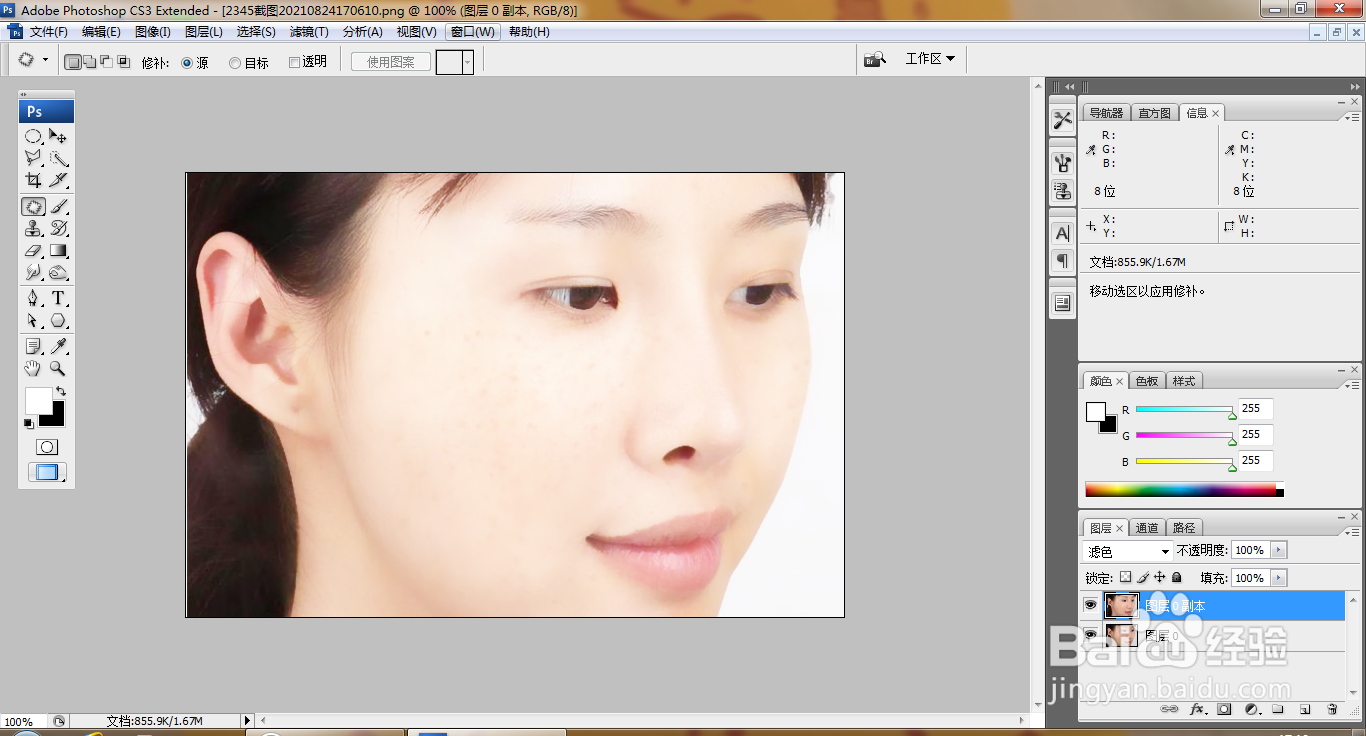Open the pattern picker dropdown arrow

click(x=467, y=62)
